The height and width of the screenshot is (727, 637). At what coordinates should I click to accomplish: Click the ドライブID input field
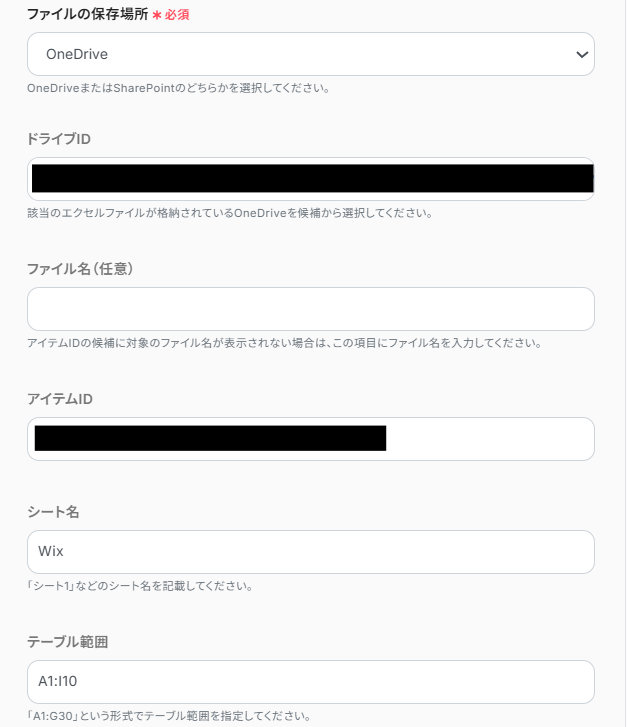click(x=310, y=179)
